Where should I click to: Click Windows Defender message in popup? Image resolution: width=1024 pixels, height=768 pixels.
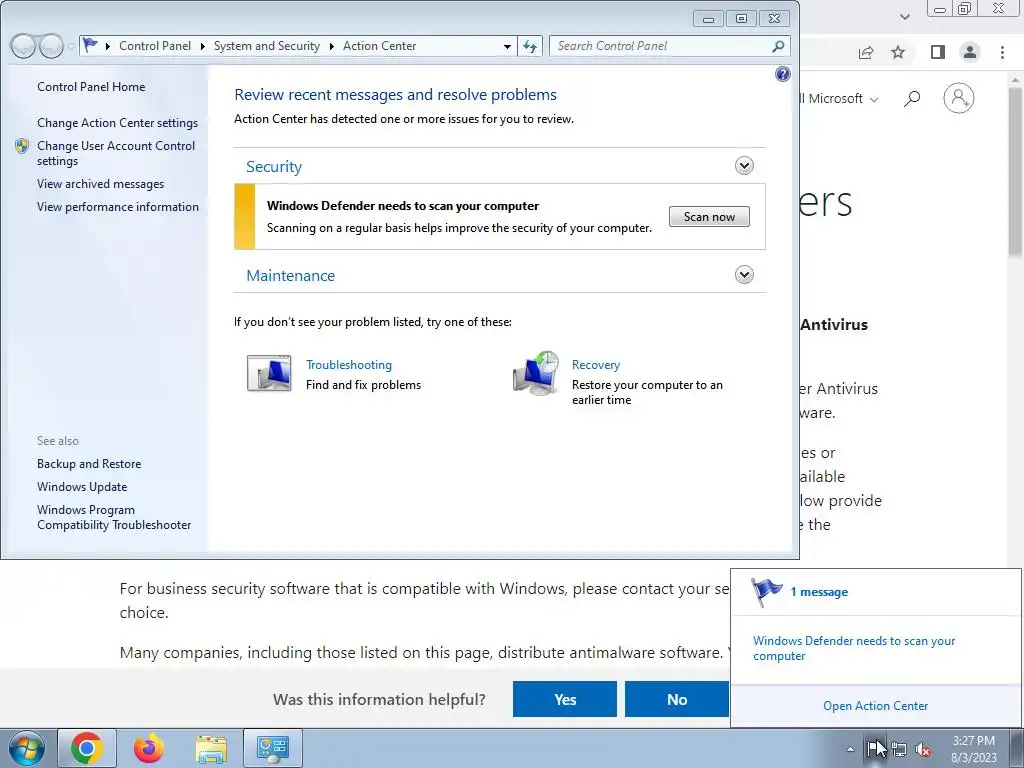(x=854, y=648)
